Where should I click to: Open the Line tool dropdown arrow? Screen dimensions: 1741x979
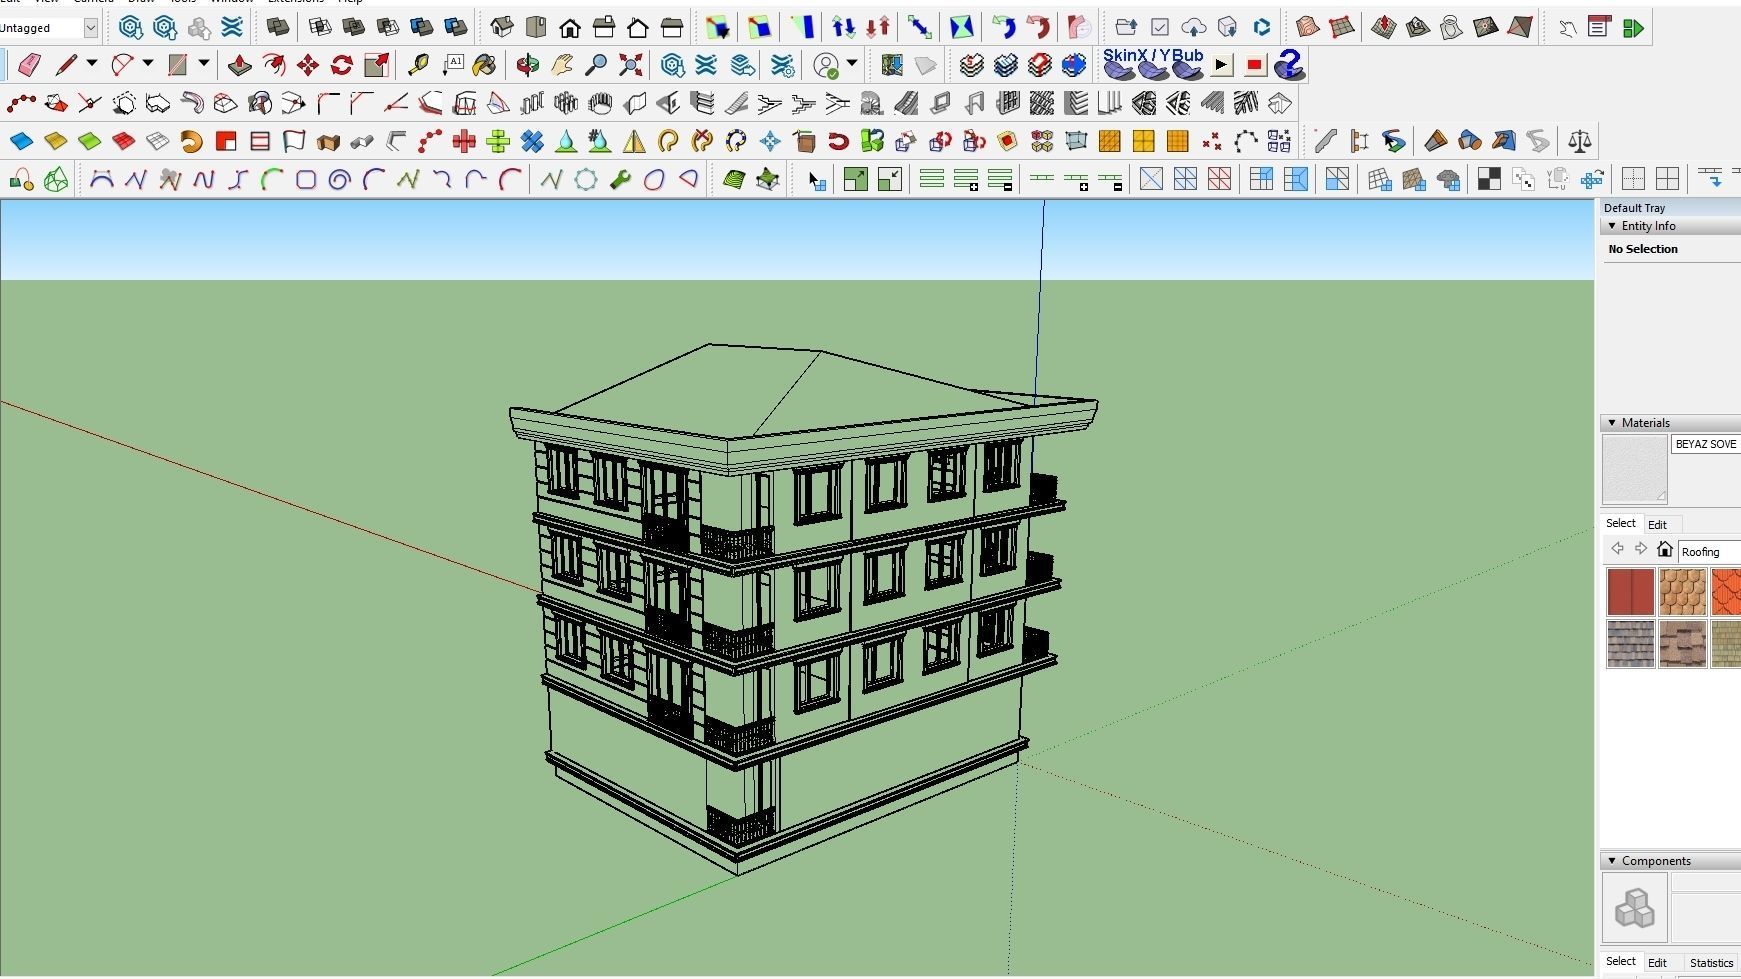92,64
